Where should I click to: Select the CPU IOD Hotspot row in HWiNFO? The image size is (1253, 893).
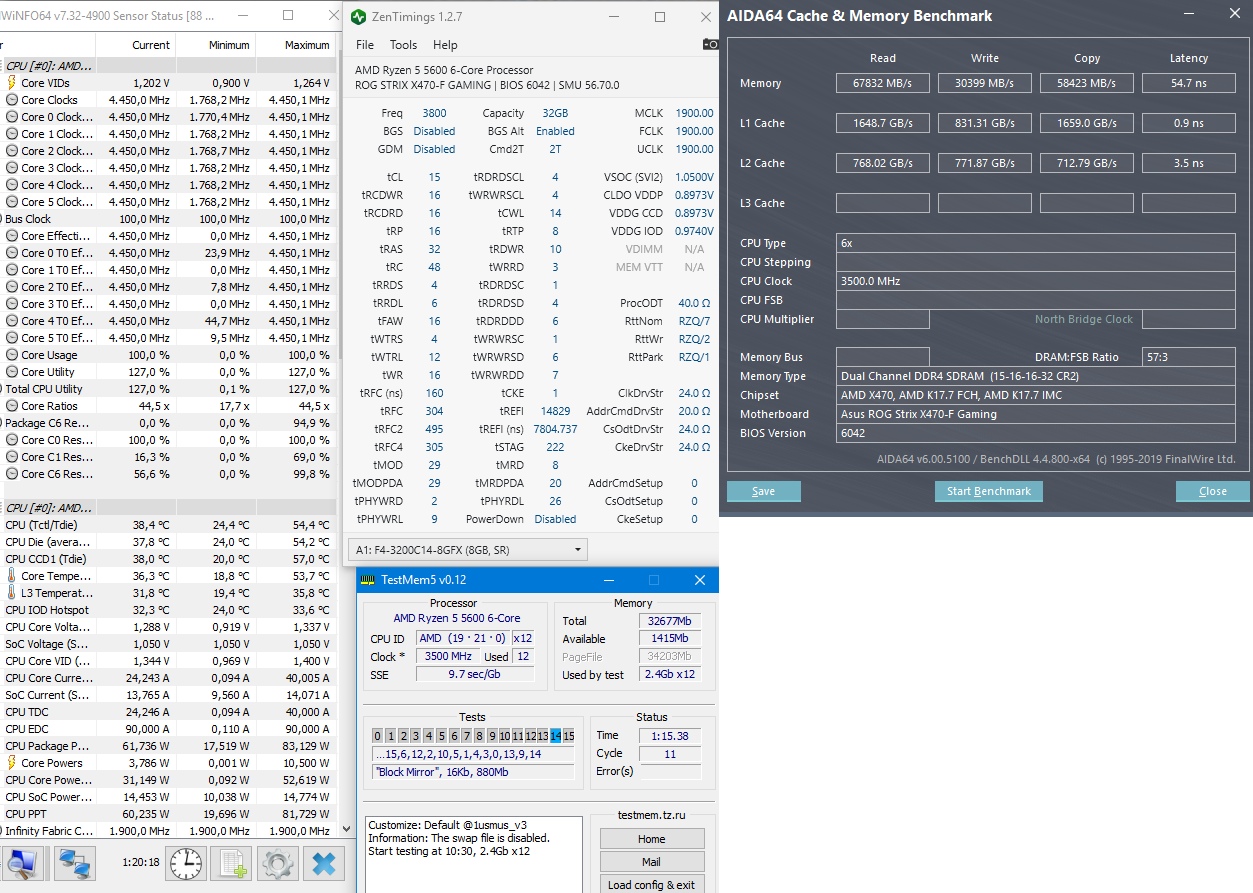pyautogui.click(x=167, y=610)
